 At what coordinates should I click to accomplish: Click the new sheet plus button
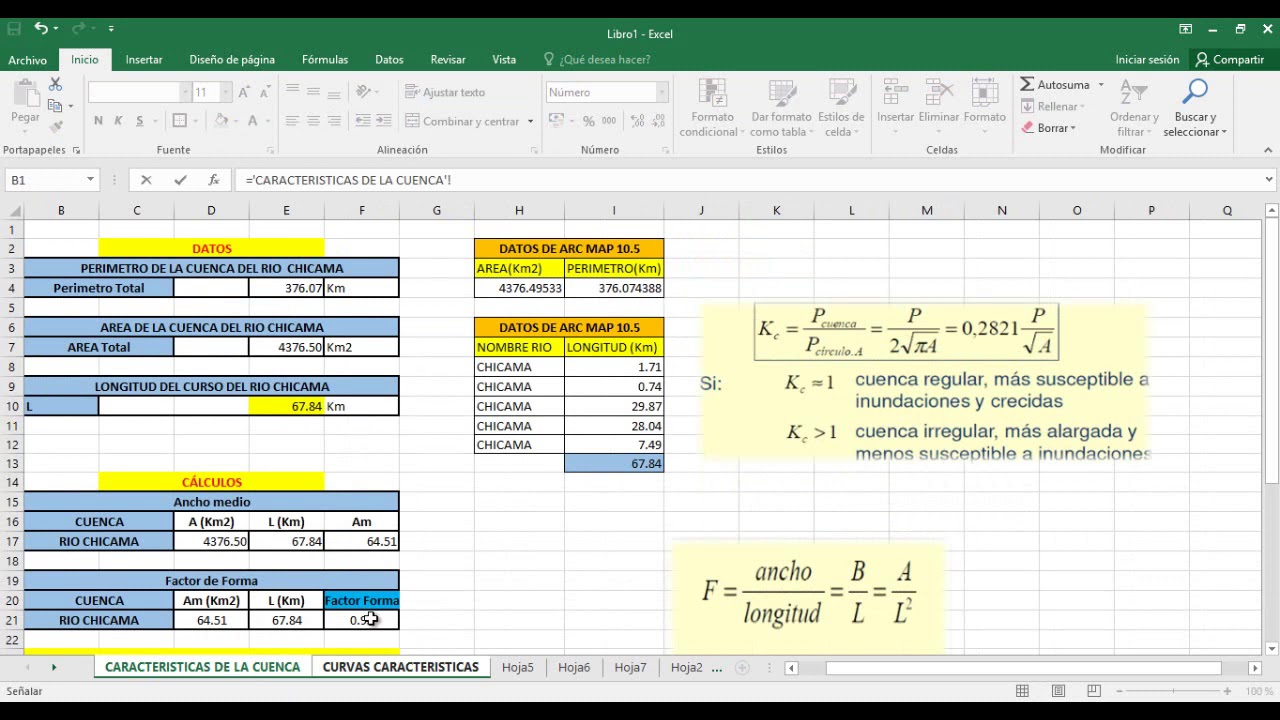click(742, 667)
